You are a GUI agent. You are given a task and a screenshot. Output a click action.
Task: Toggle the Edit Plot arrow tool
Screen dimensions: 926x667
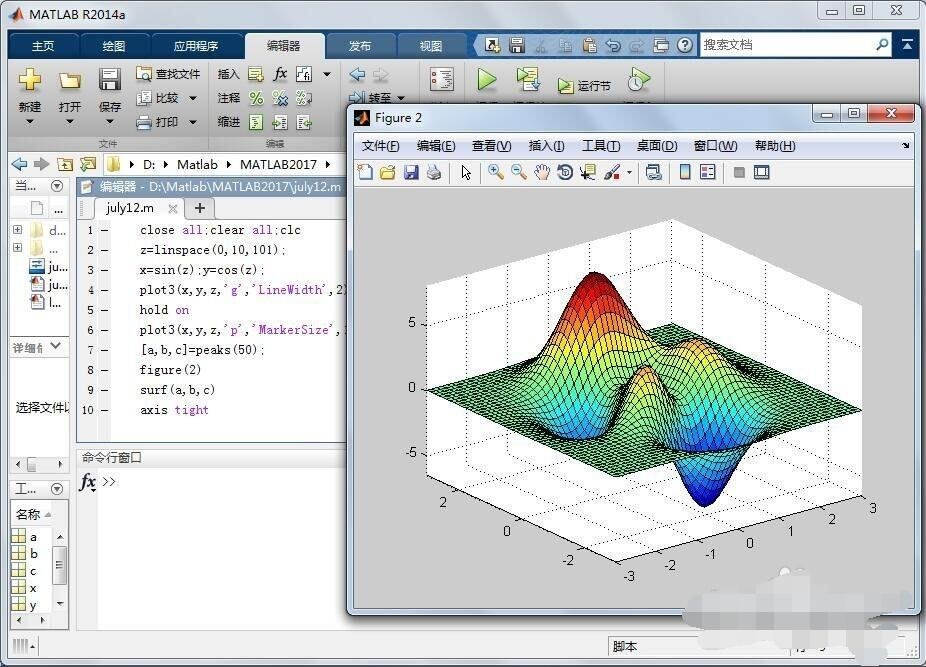(x=466, y=172)
